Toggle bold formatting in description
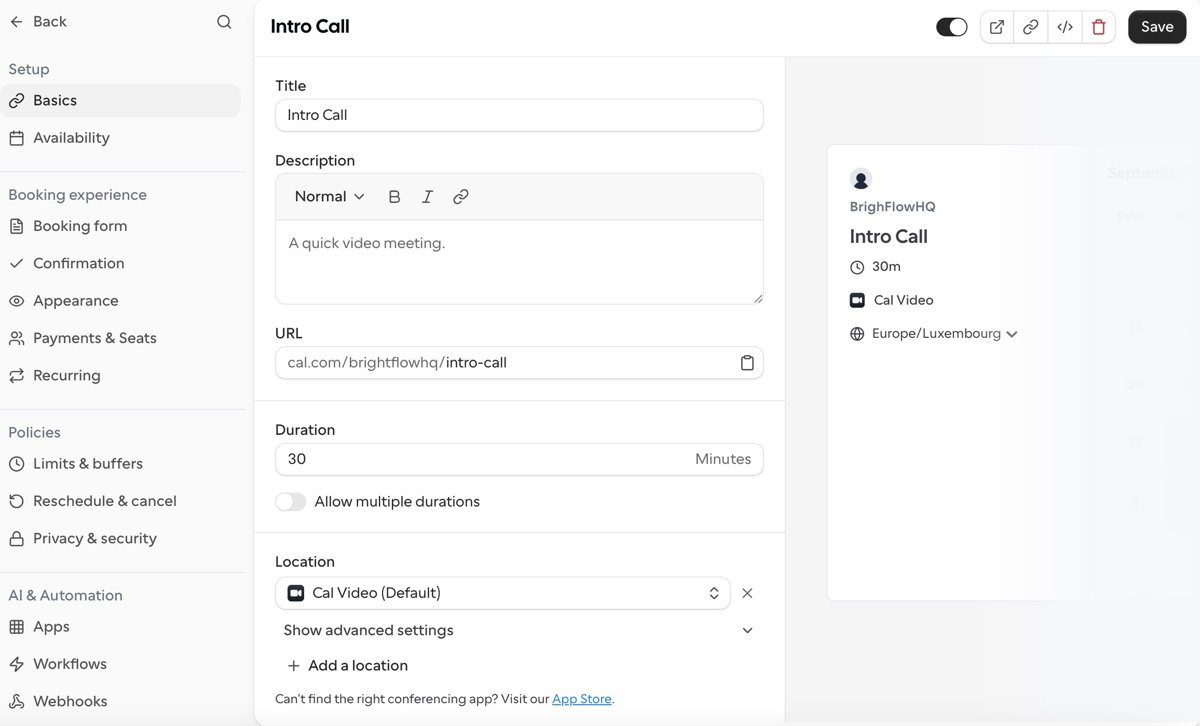1200x726 pixels. [x=394, y=197]
